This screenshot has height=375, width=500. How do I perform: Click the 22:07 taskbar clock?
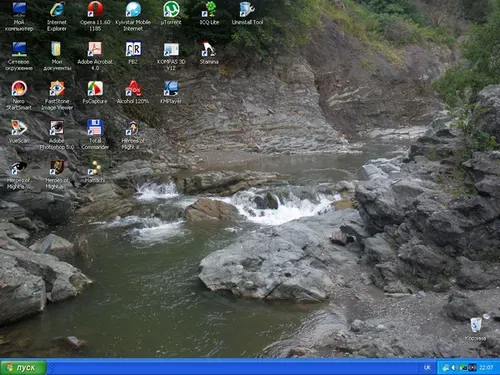(486, 368)
